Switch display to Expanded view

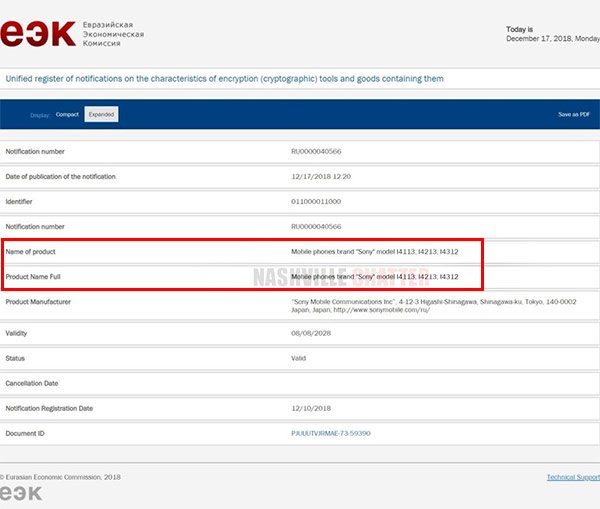click(x=101, y=114)
